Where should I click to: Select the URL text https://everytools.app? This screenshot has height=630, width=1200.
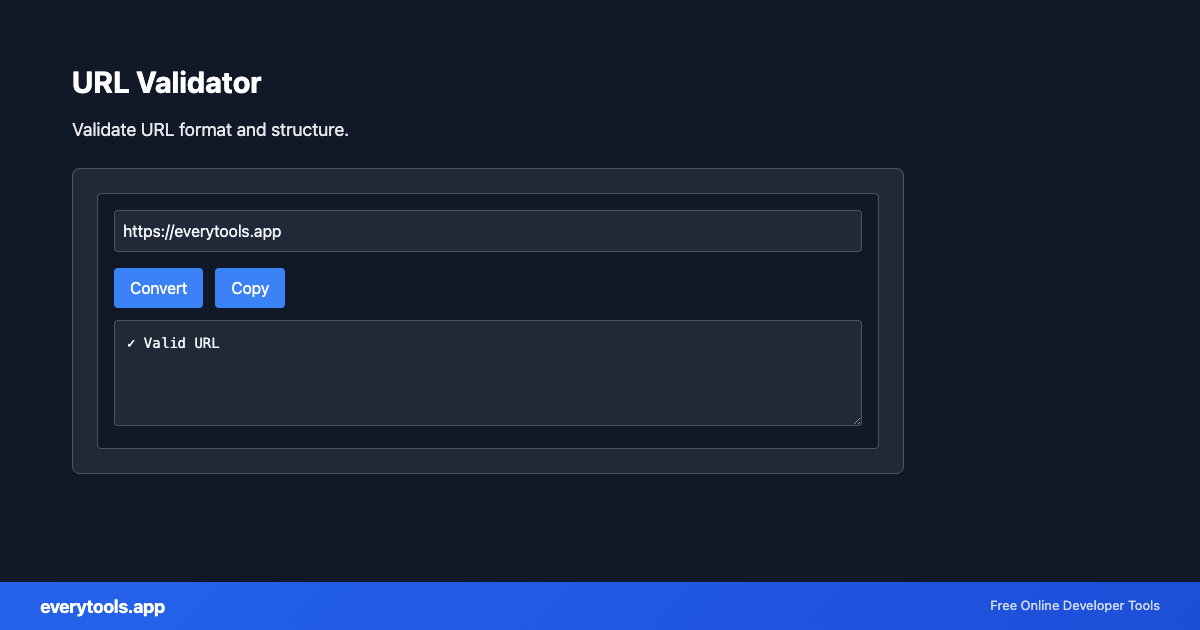tap(201, 230)
